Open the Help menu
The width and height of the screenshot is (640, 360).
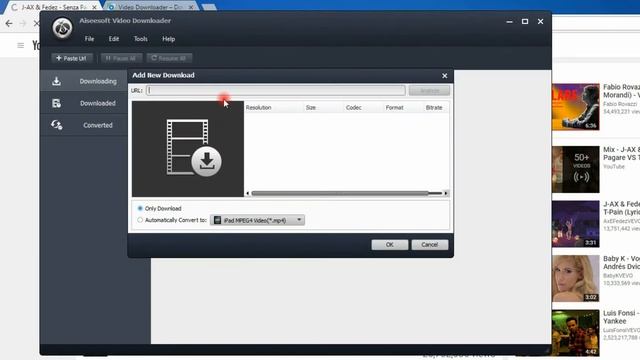point(168,39)
